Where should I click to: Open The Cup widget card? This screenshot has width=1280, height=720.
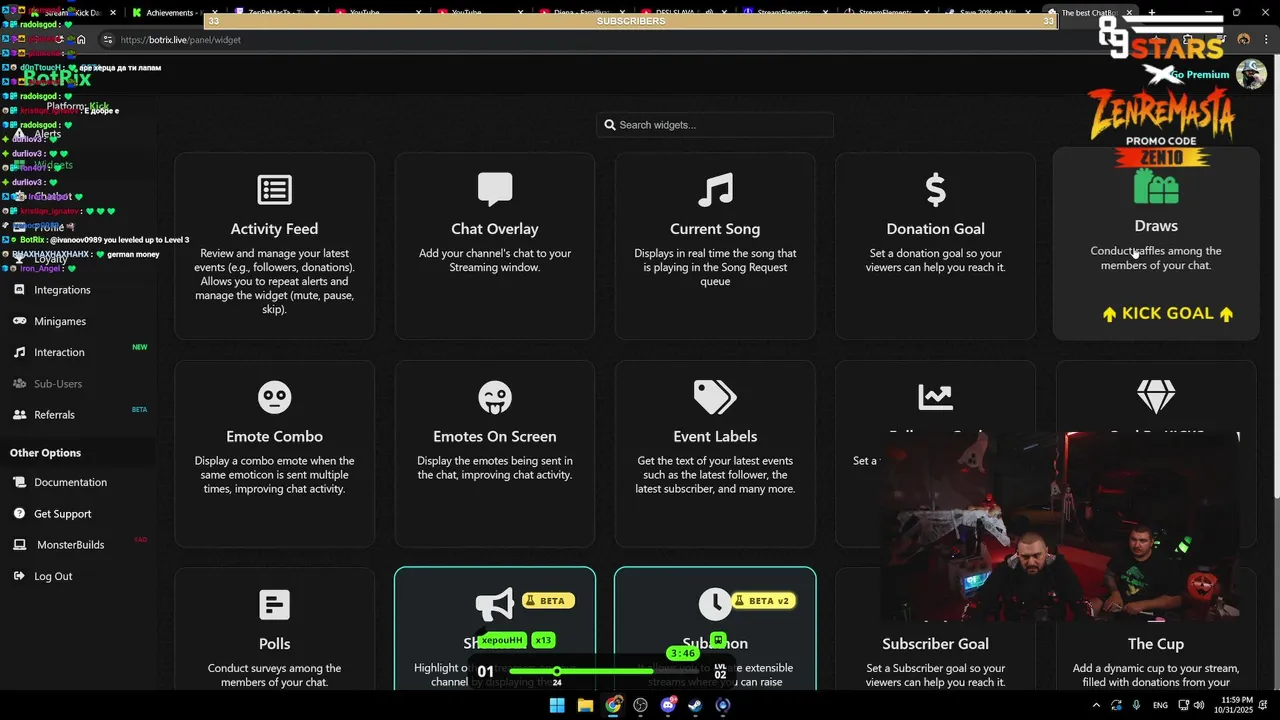[x=1156, y=628]
